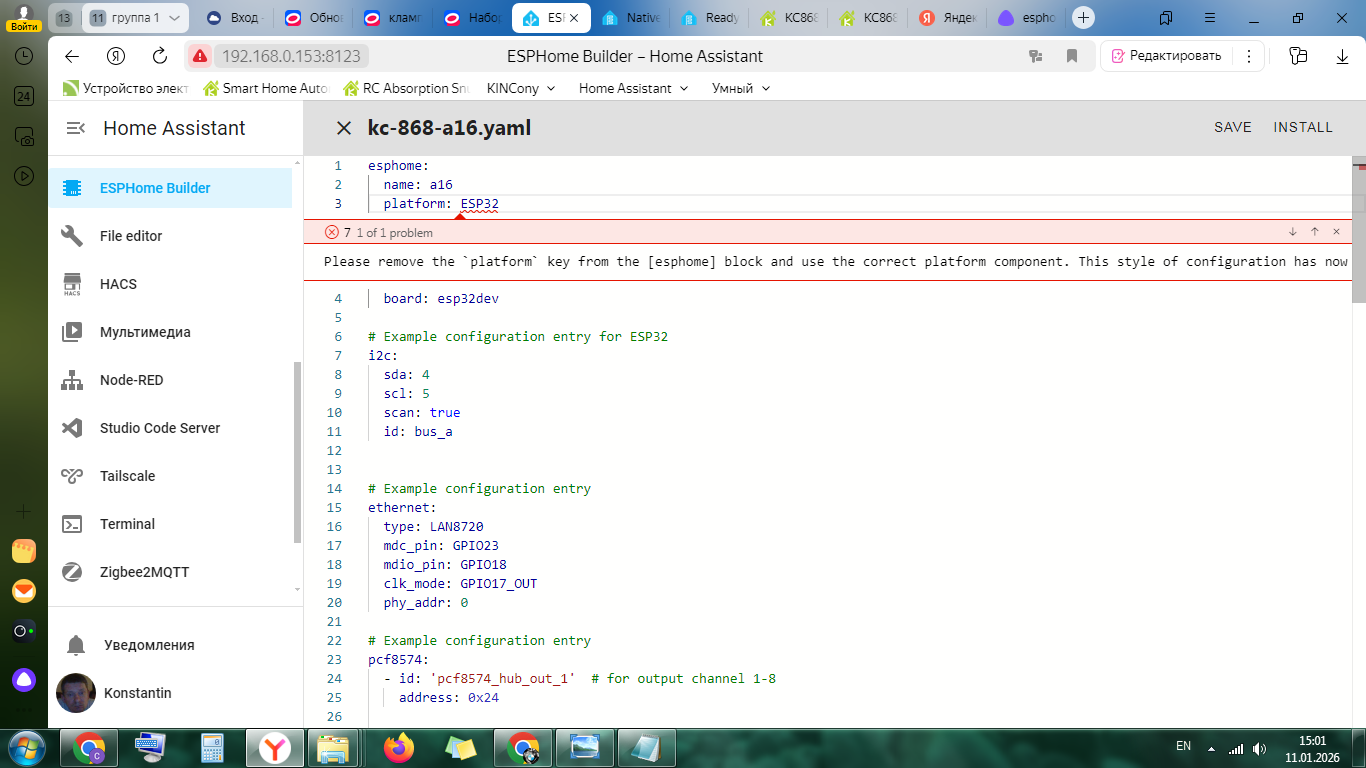Viewport: 1366px width, 768px height.
Task: Switch to the Native browser tab
Action: click(634, 18)
